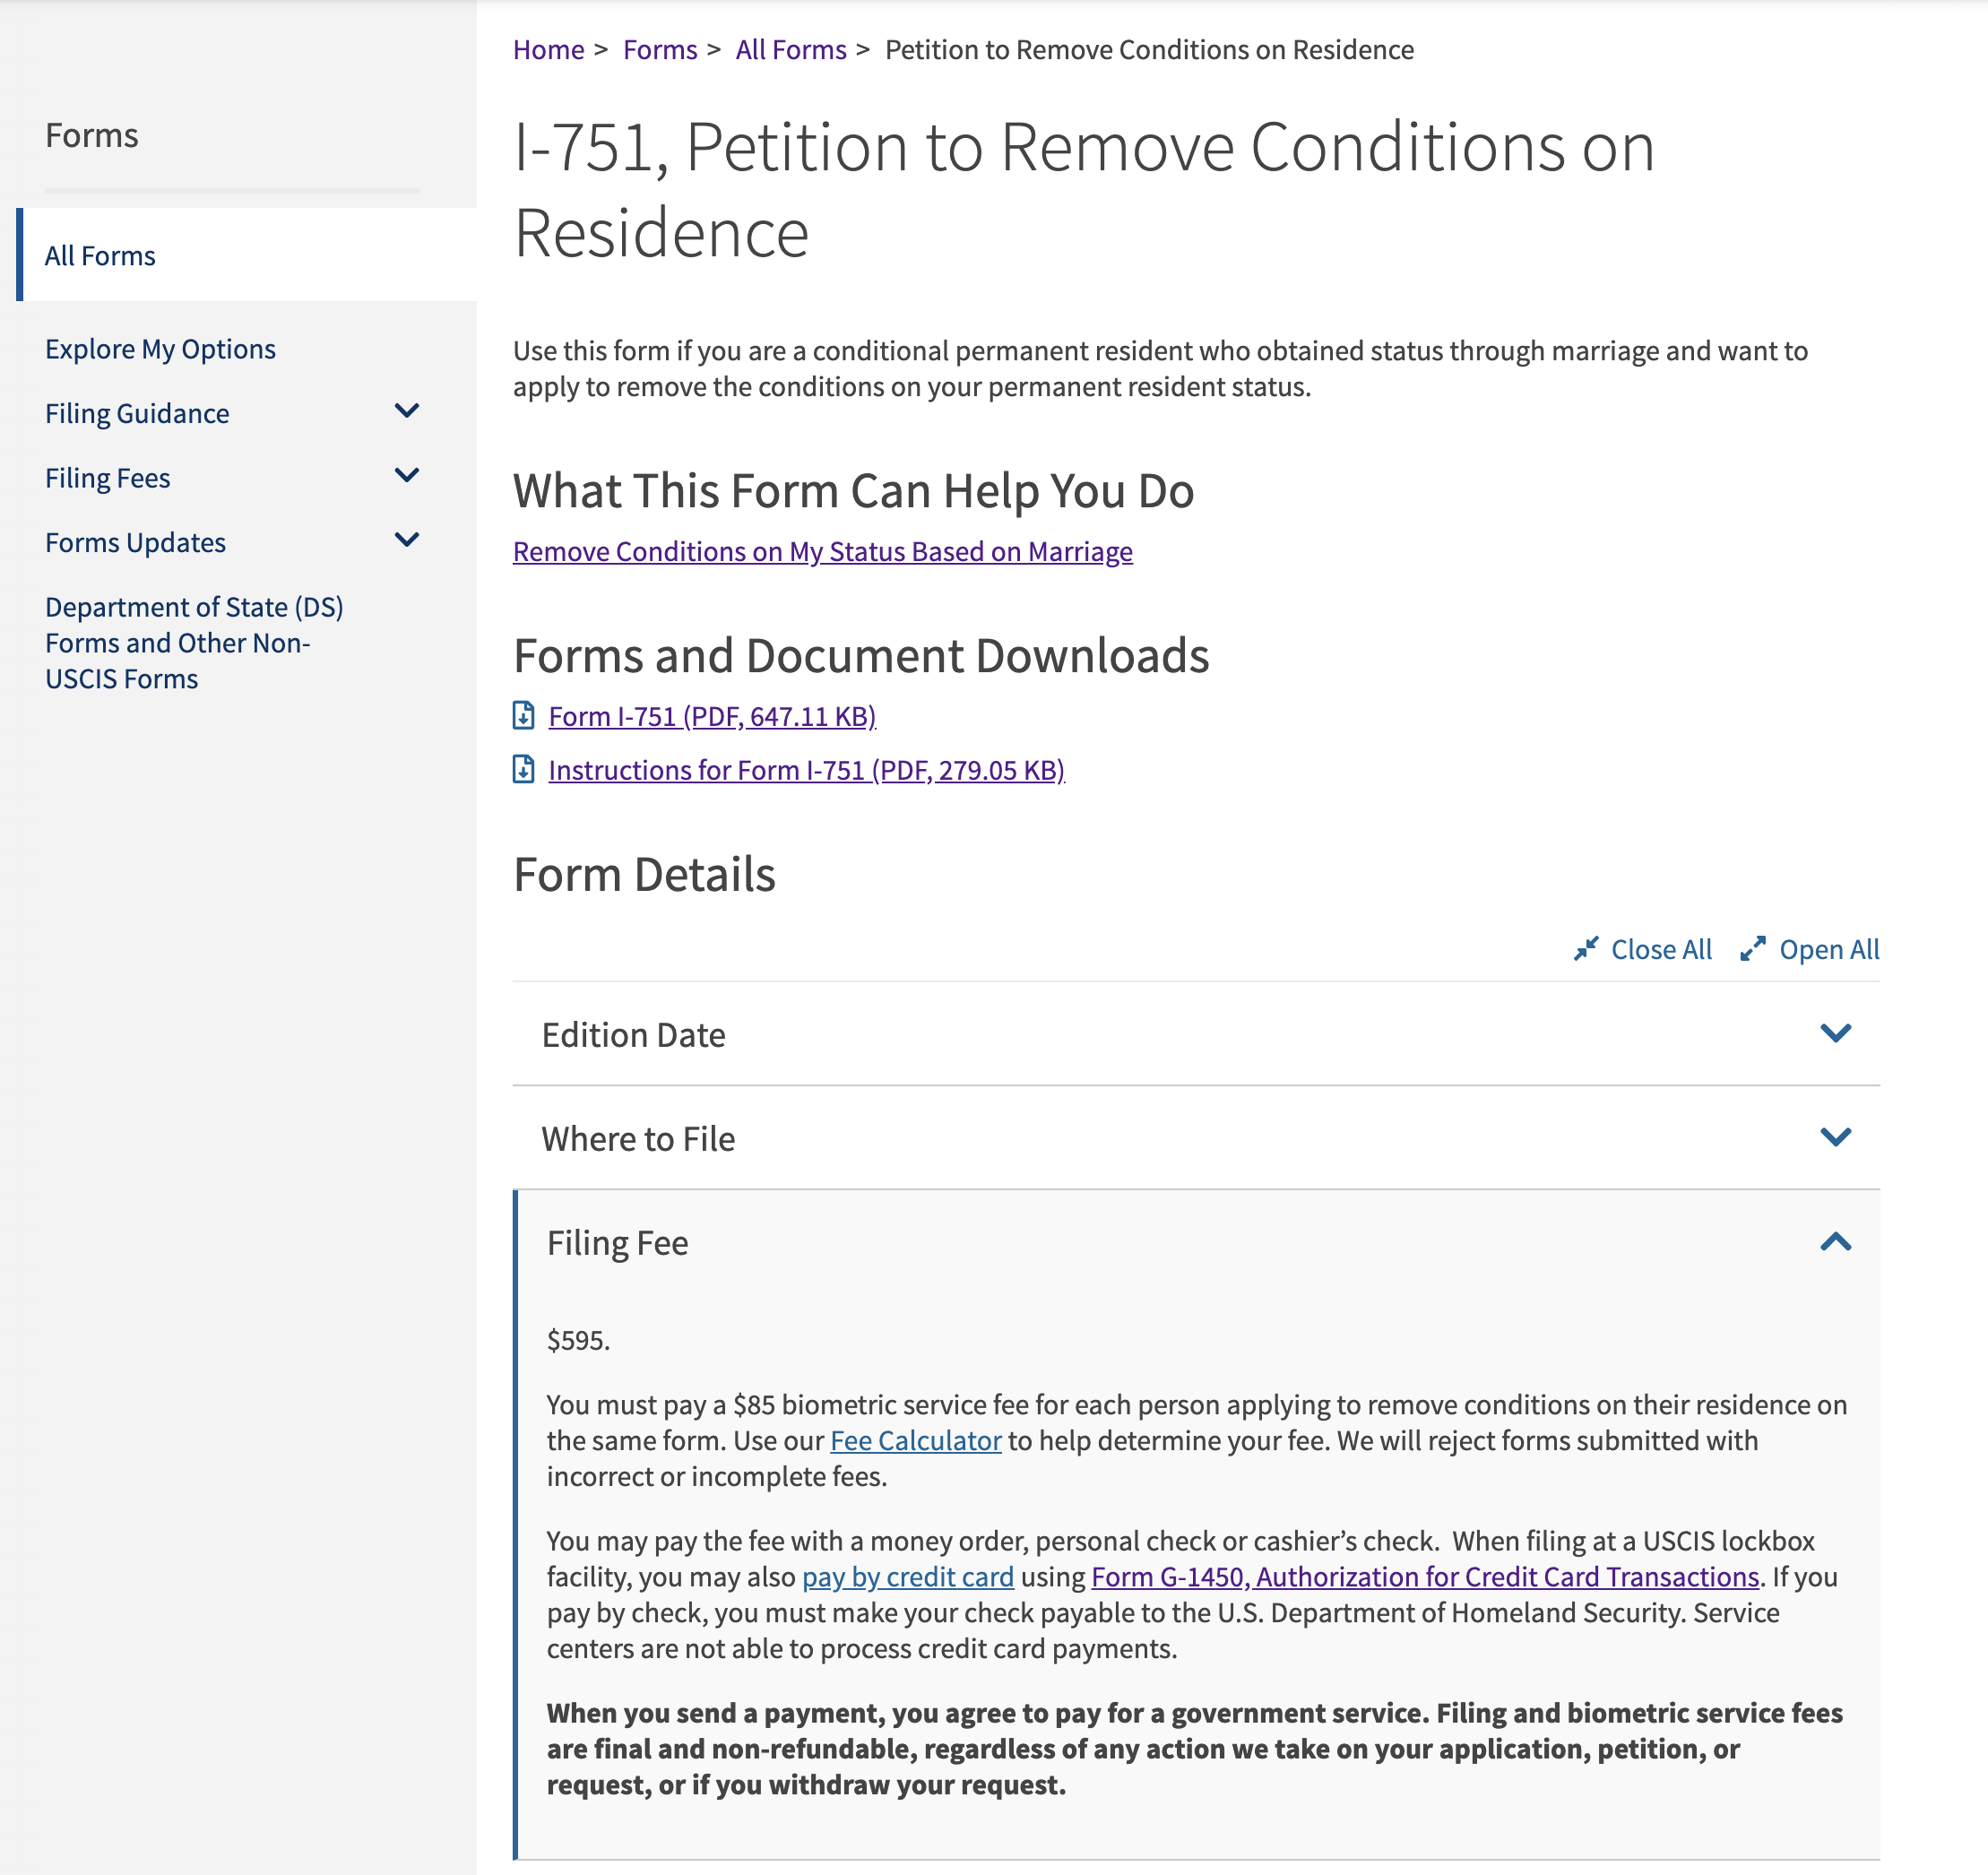Open Explore My Options sidebar item
This screenshot has width=1988, height=1875.
(160, 349)
